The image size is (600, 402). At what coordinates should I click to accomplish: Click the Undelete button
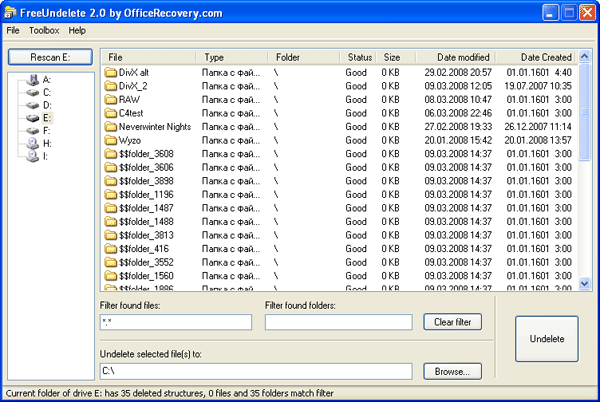tap(547, 339)
